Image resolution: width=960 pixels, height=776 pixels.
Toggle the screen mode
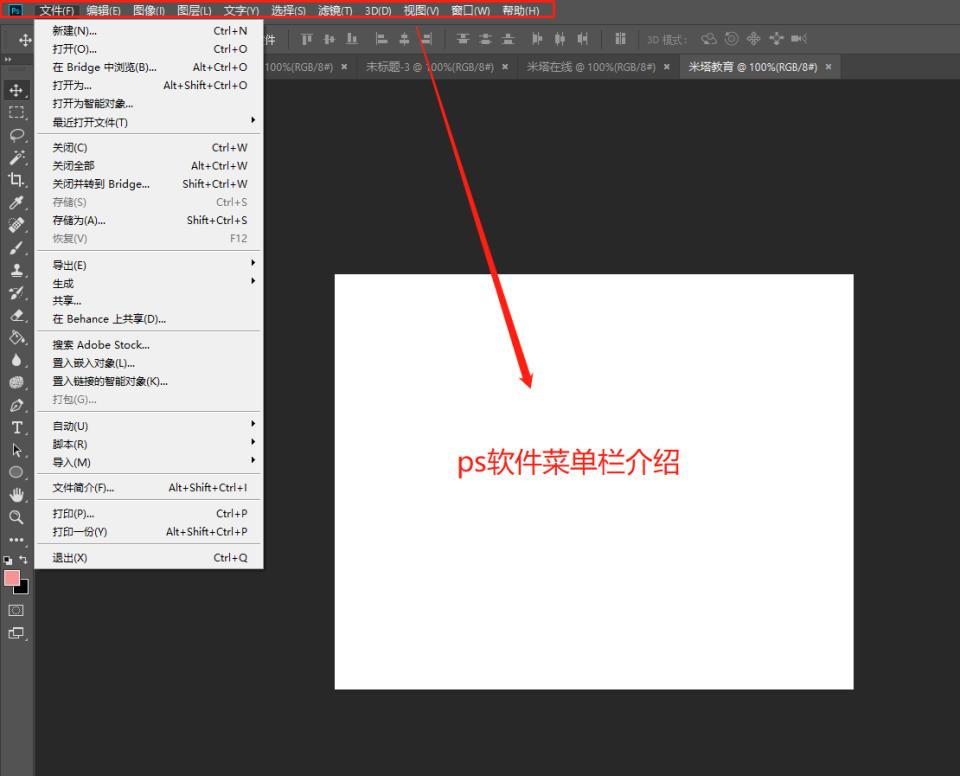point(16,632)
